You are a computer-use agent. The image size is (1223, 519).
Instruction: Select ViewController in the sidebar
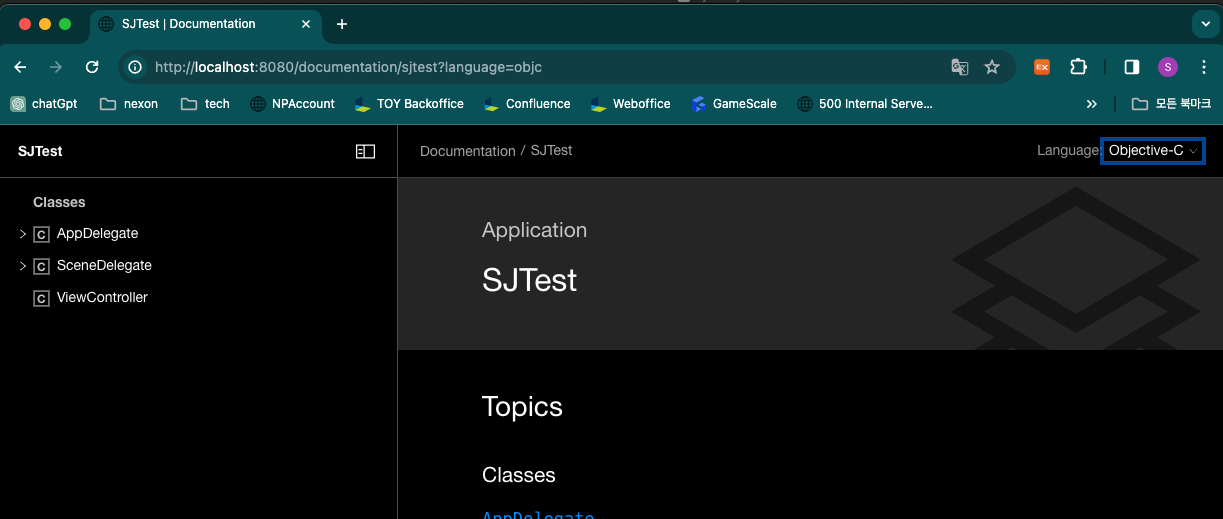coord(102,298)
